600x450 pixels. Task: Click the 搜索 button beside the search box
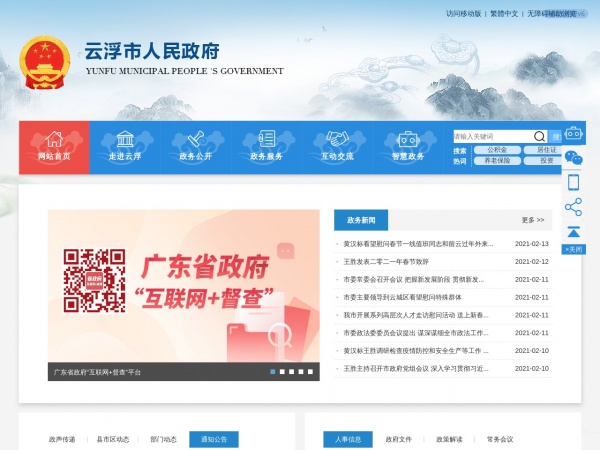click(556, 136)
